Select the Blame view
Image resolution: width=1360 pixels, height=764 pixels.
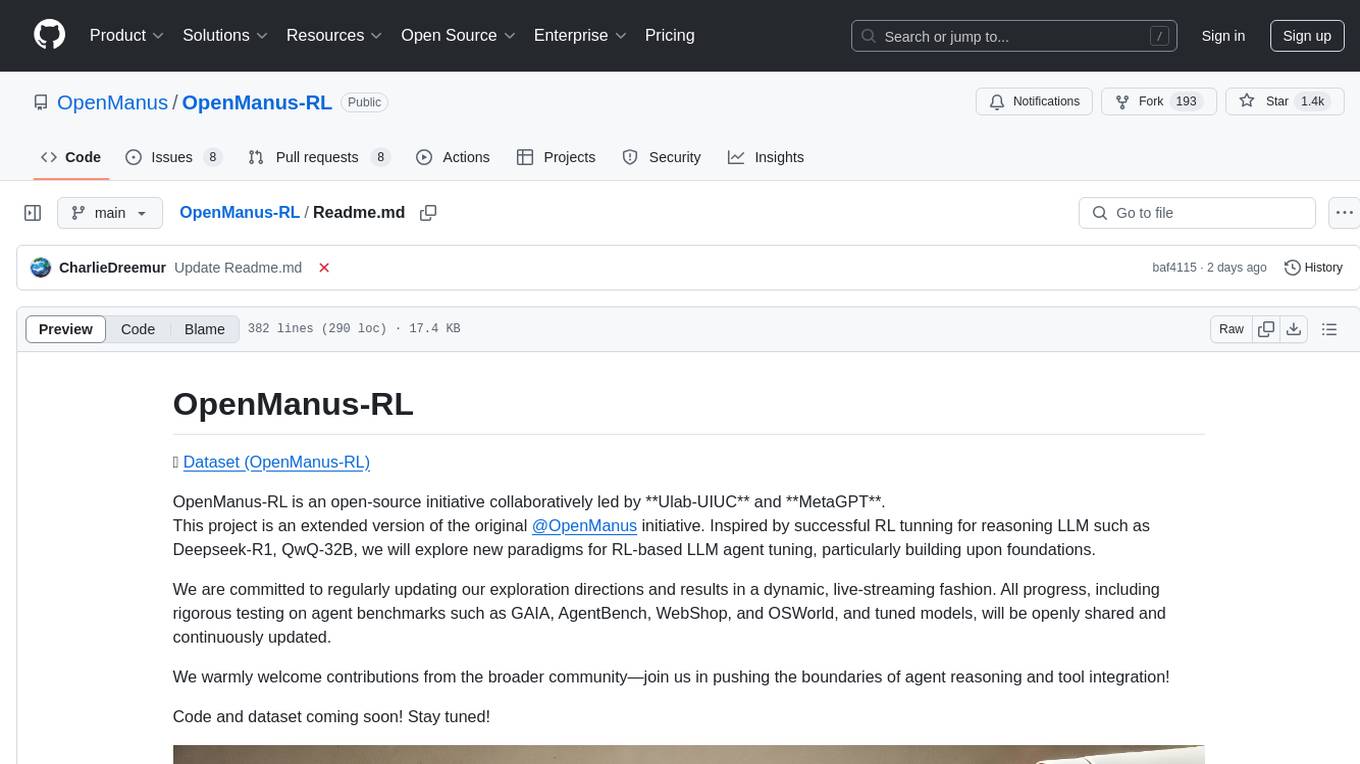[x=205, y=329]
